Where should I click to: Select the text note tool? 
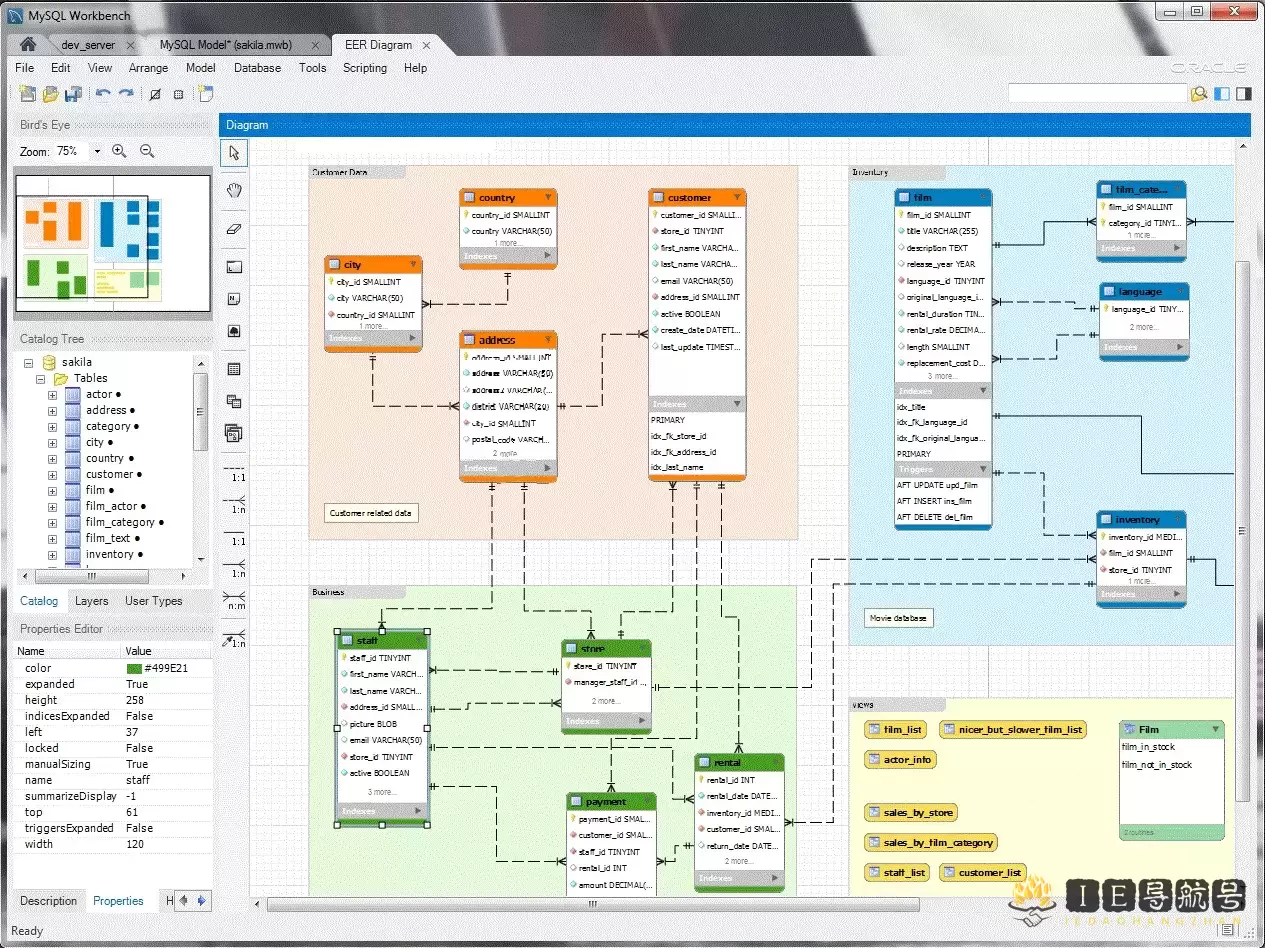point(234,298)
